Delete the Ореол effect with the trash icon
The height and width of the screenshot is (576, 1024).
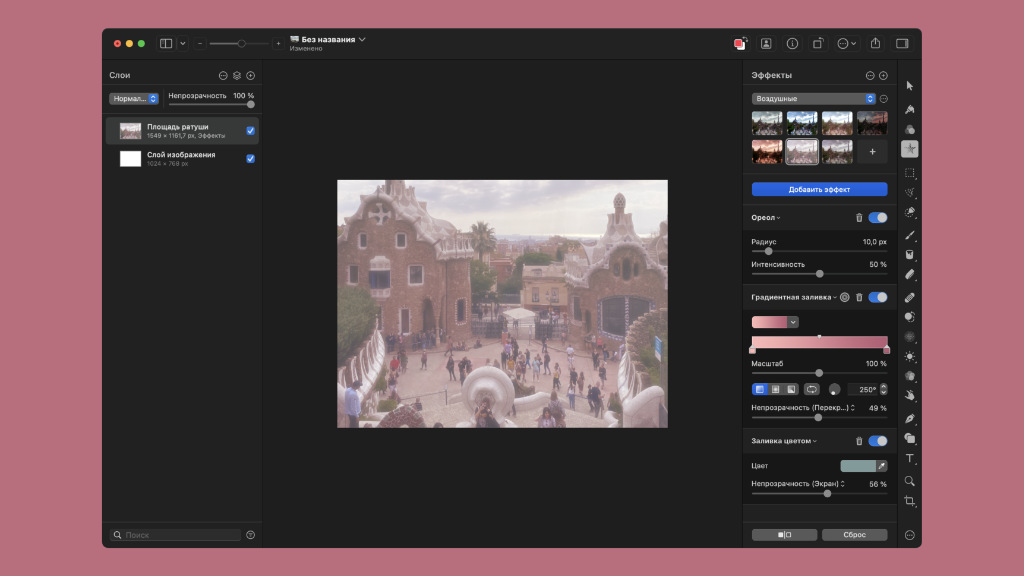pos(858,218)
